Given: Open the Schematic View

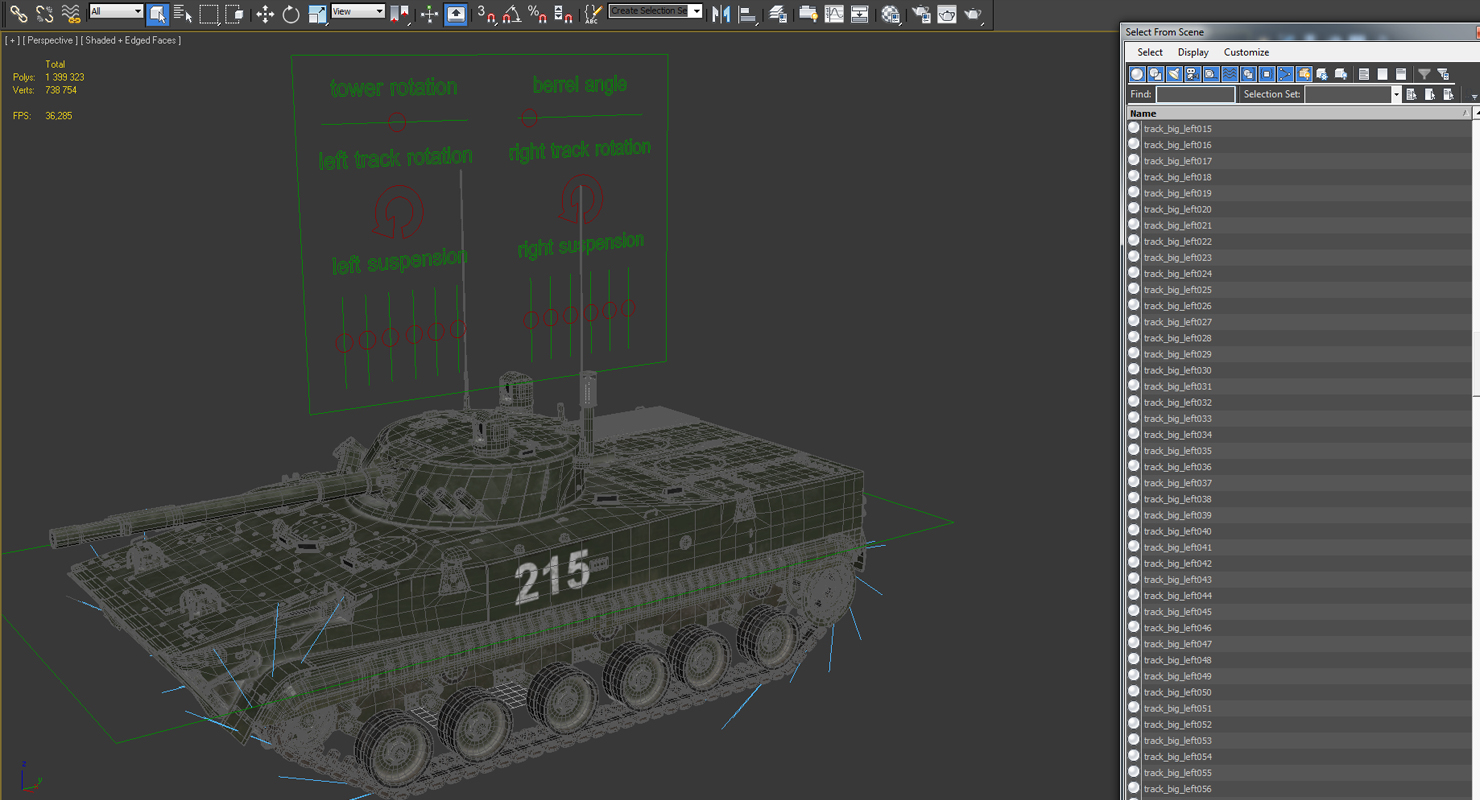Looking at the screenshot, I should 859,14.
